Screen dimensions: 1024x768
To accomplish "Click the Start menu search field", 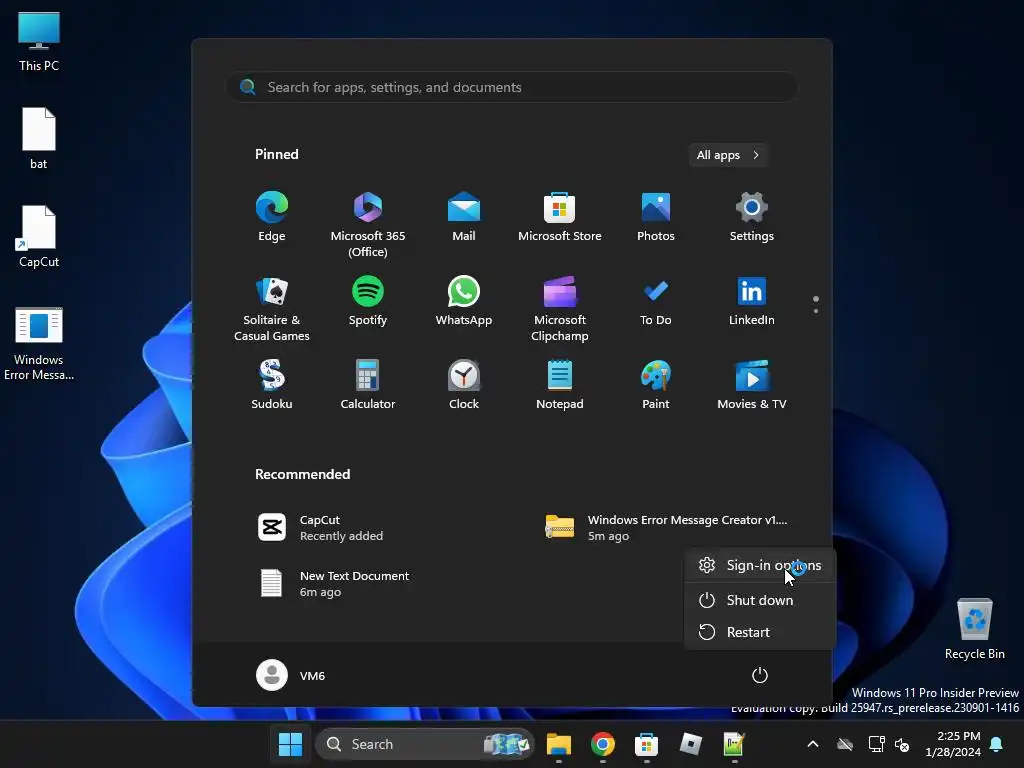I will [x=512, y=87].
